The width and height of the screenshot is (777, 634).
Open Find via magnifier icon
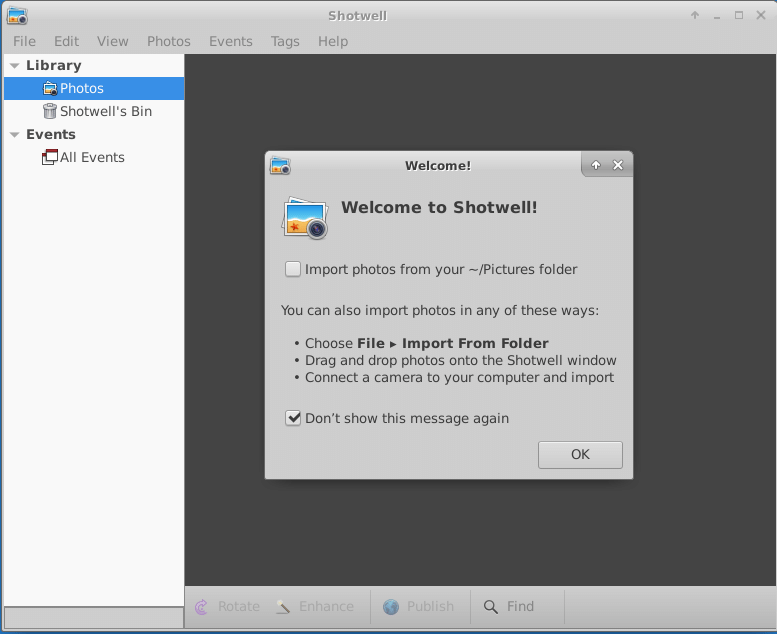[x=491, y=607]
